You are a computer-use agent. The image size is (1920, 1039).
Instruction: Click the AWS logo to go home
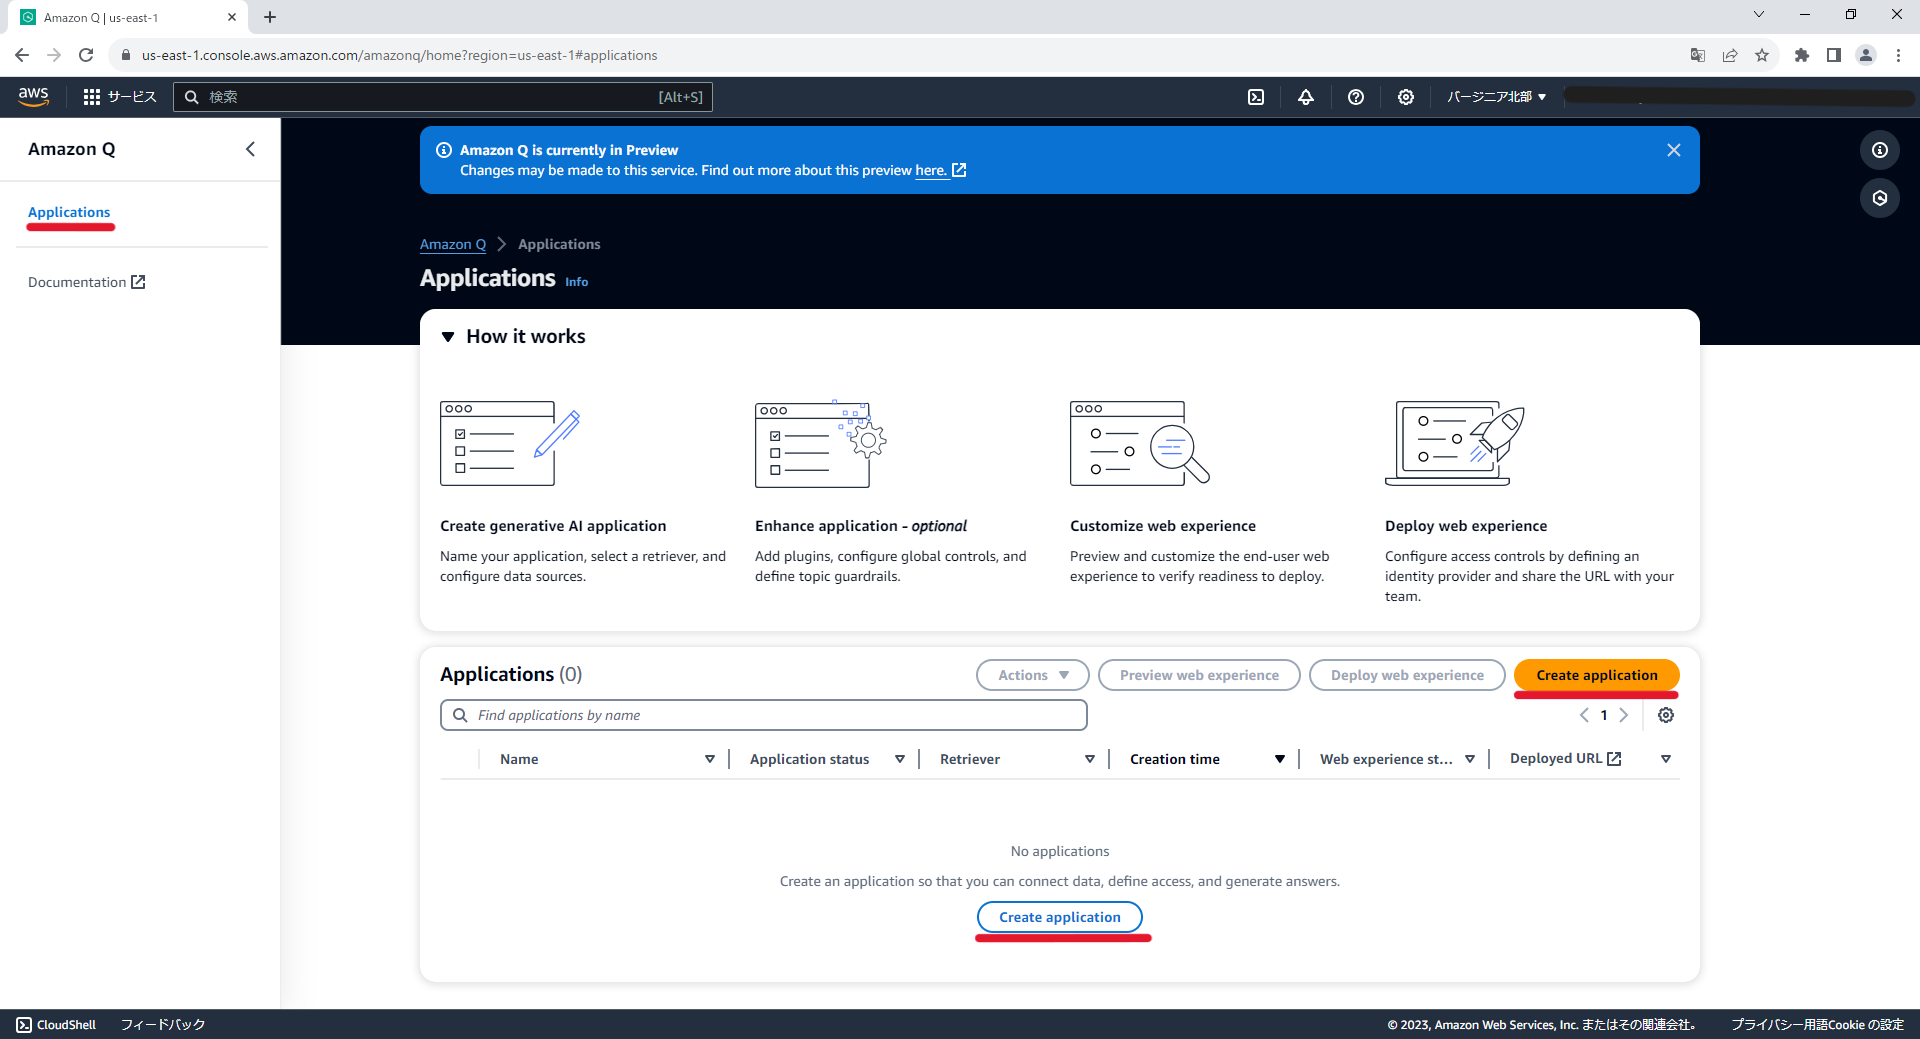click(x=33, y=96)
